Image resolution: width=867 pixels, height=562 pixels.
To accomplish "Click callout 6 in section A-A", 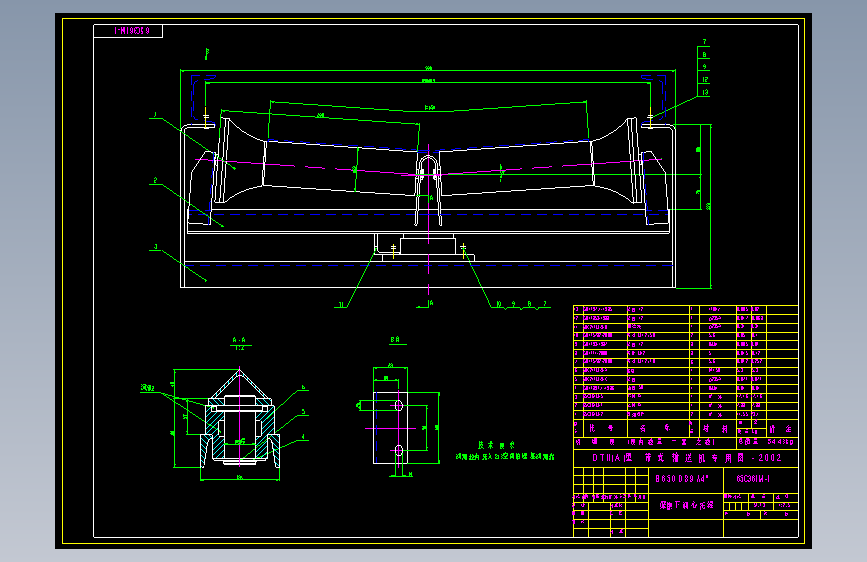I will [303, 388].
